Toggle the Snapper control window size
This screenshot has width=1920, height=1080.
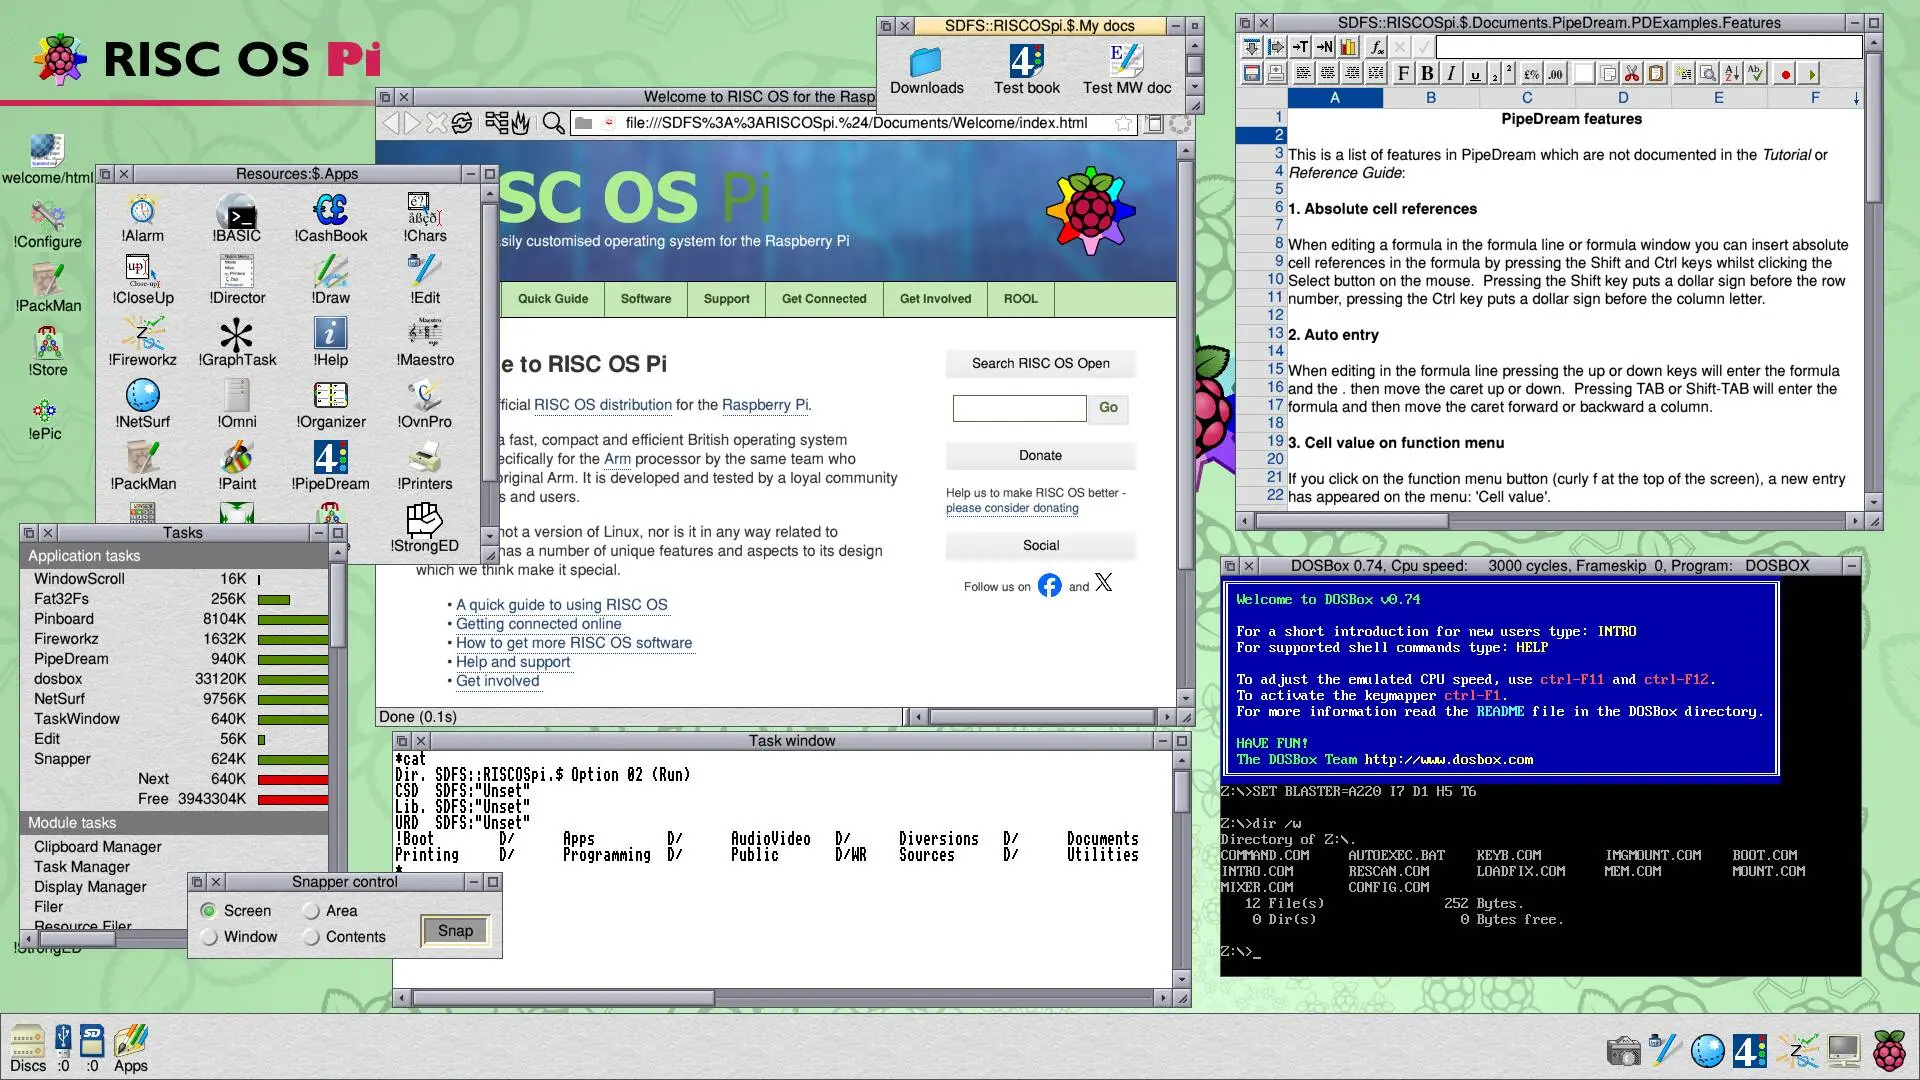pos(490,882)
